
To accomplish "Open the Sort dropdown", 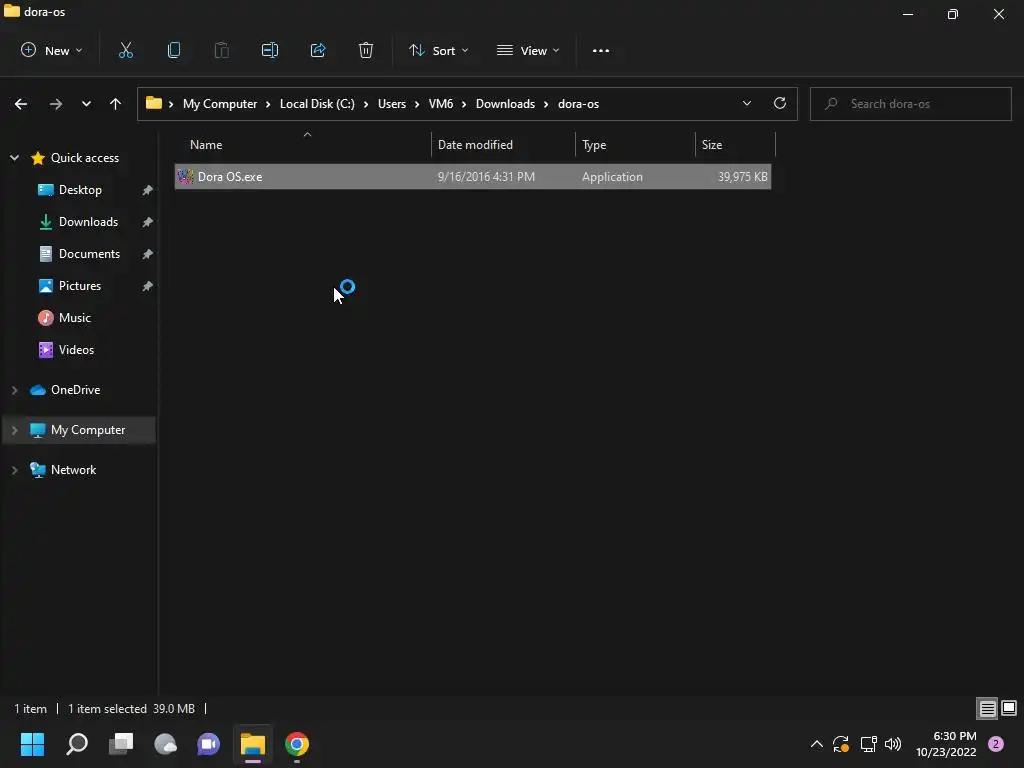I will pos(438,50).
